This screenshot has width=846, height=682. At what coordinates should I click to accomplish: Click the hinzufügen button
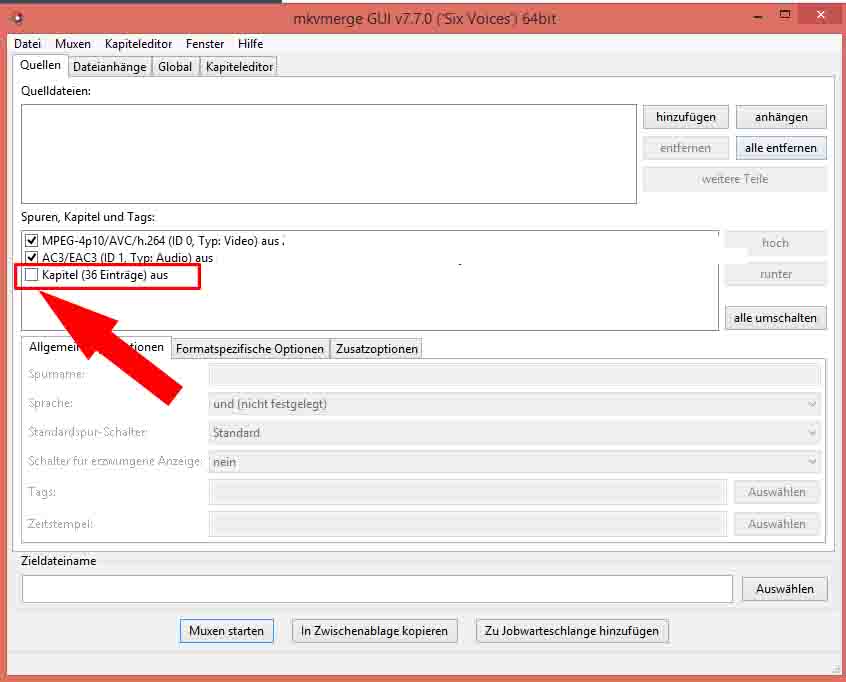point(686,117)
